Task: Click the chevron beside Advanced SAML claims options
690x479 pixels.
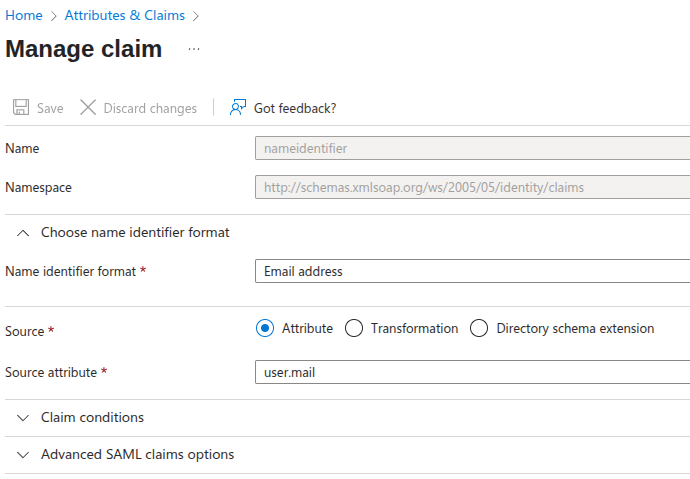Action: (x=23, y=455)
